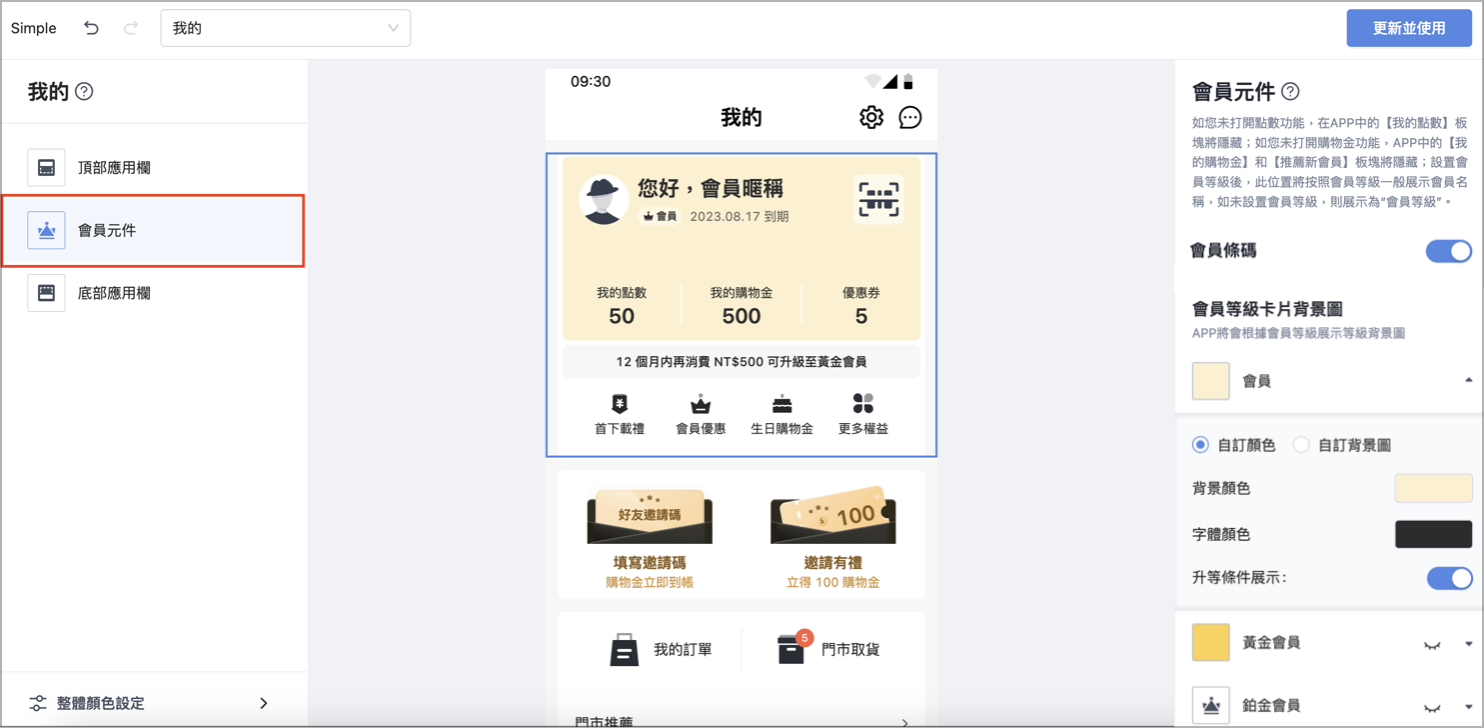Click the settings gear in phone preview
The width and height of the screenshot is (1484, 728).
871,117
